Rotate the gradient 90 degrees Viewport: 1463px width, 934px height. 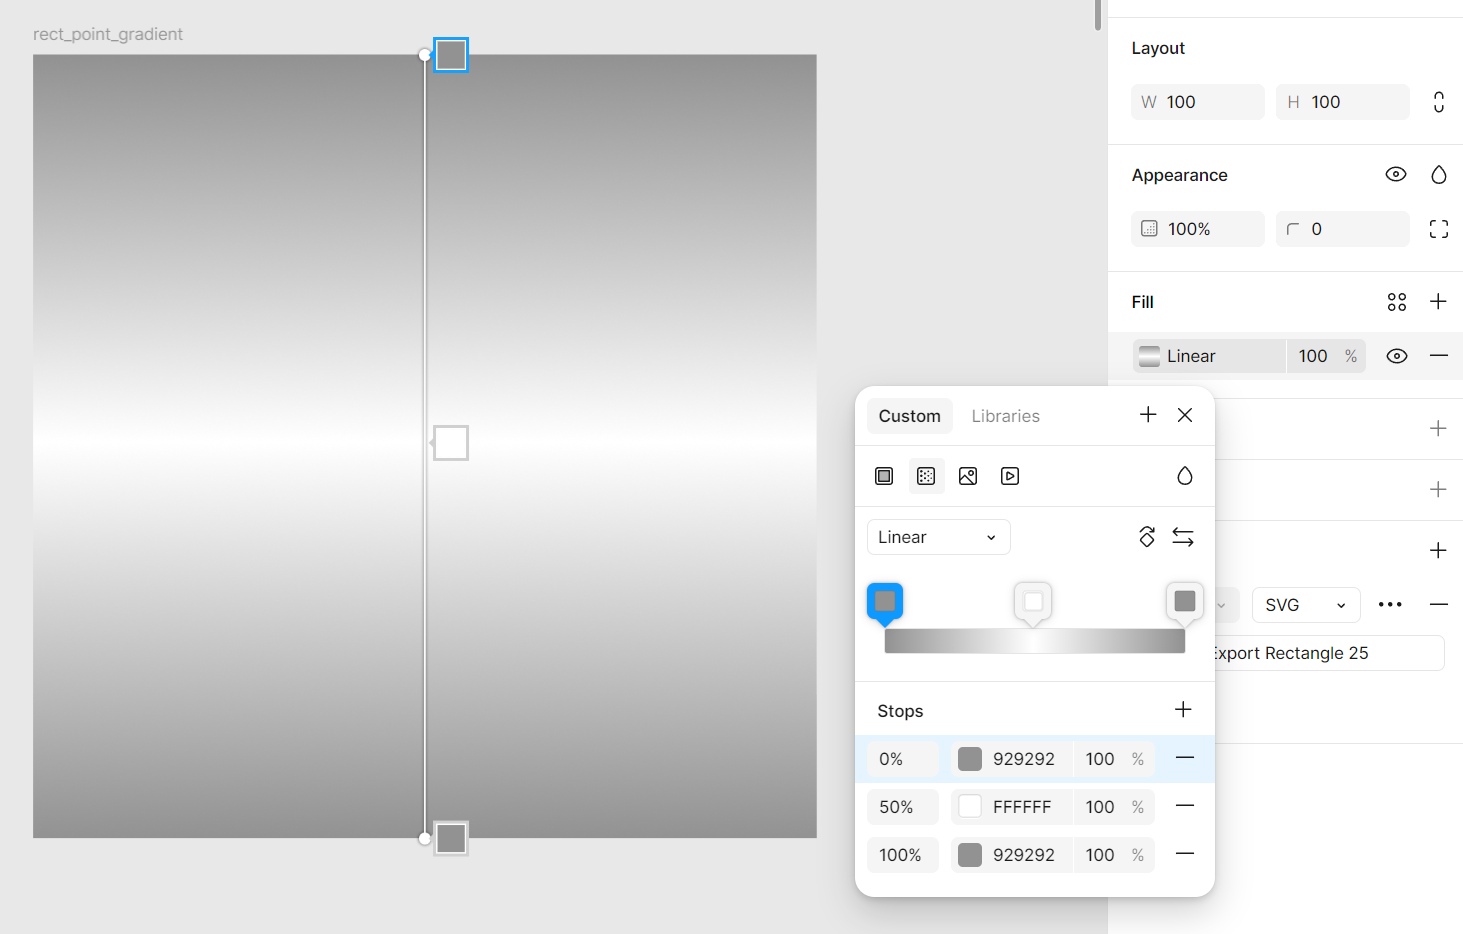(x=1147, y=537)
